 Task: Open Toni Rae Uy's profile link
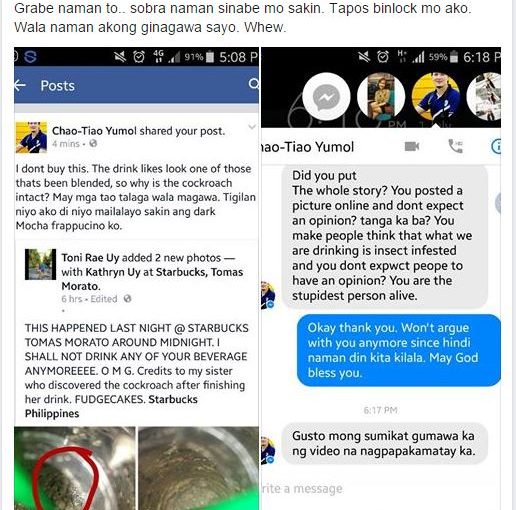click(90, 258)
